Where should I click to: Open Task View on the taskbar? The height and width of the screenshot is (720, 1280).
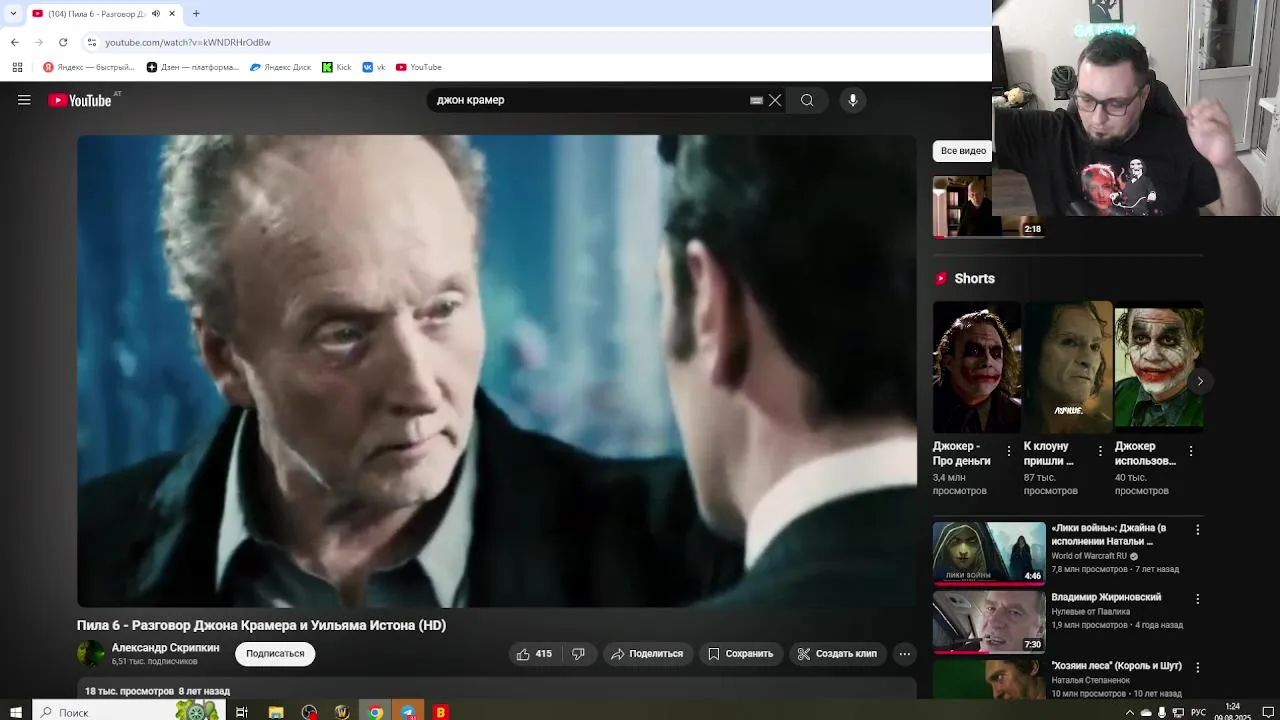click(242, 712)
